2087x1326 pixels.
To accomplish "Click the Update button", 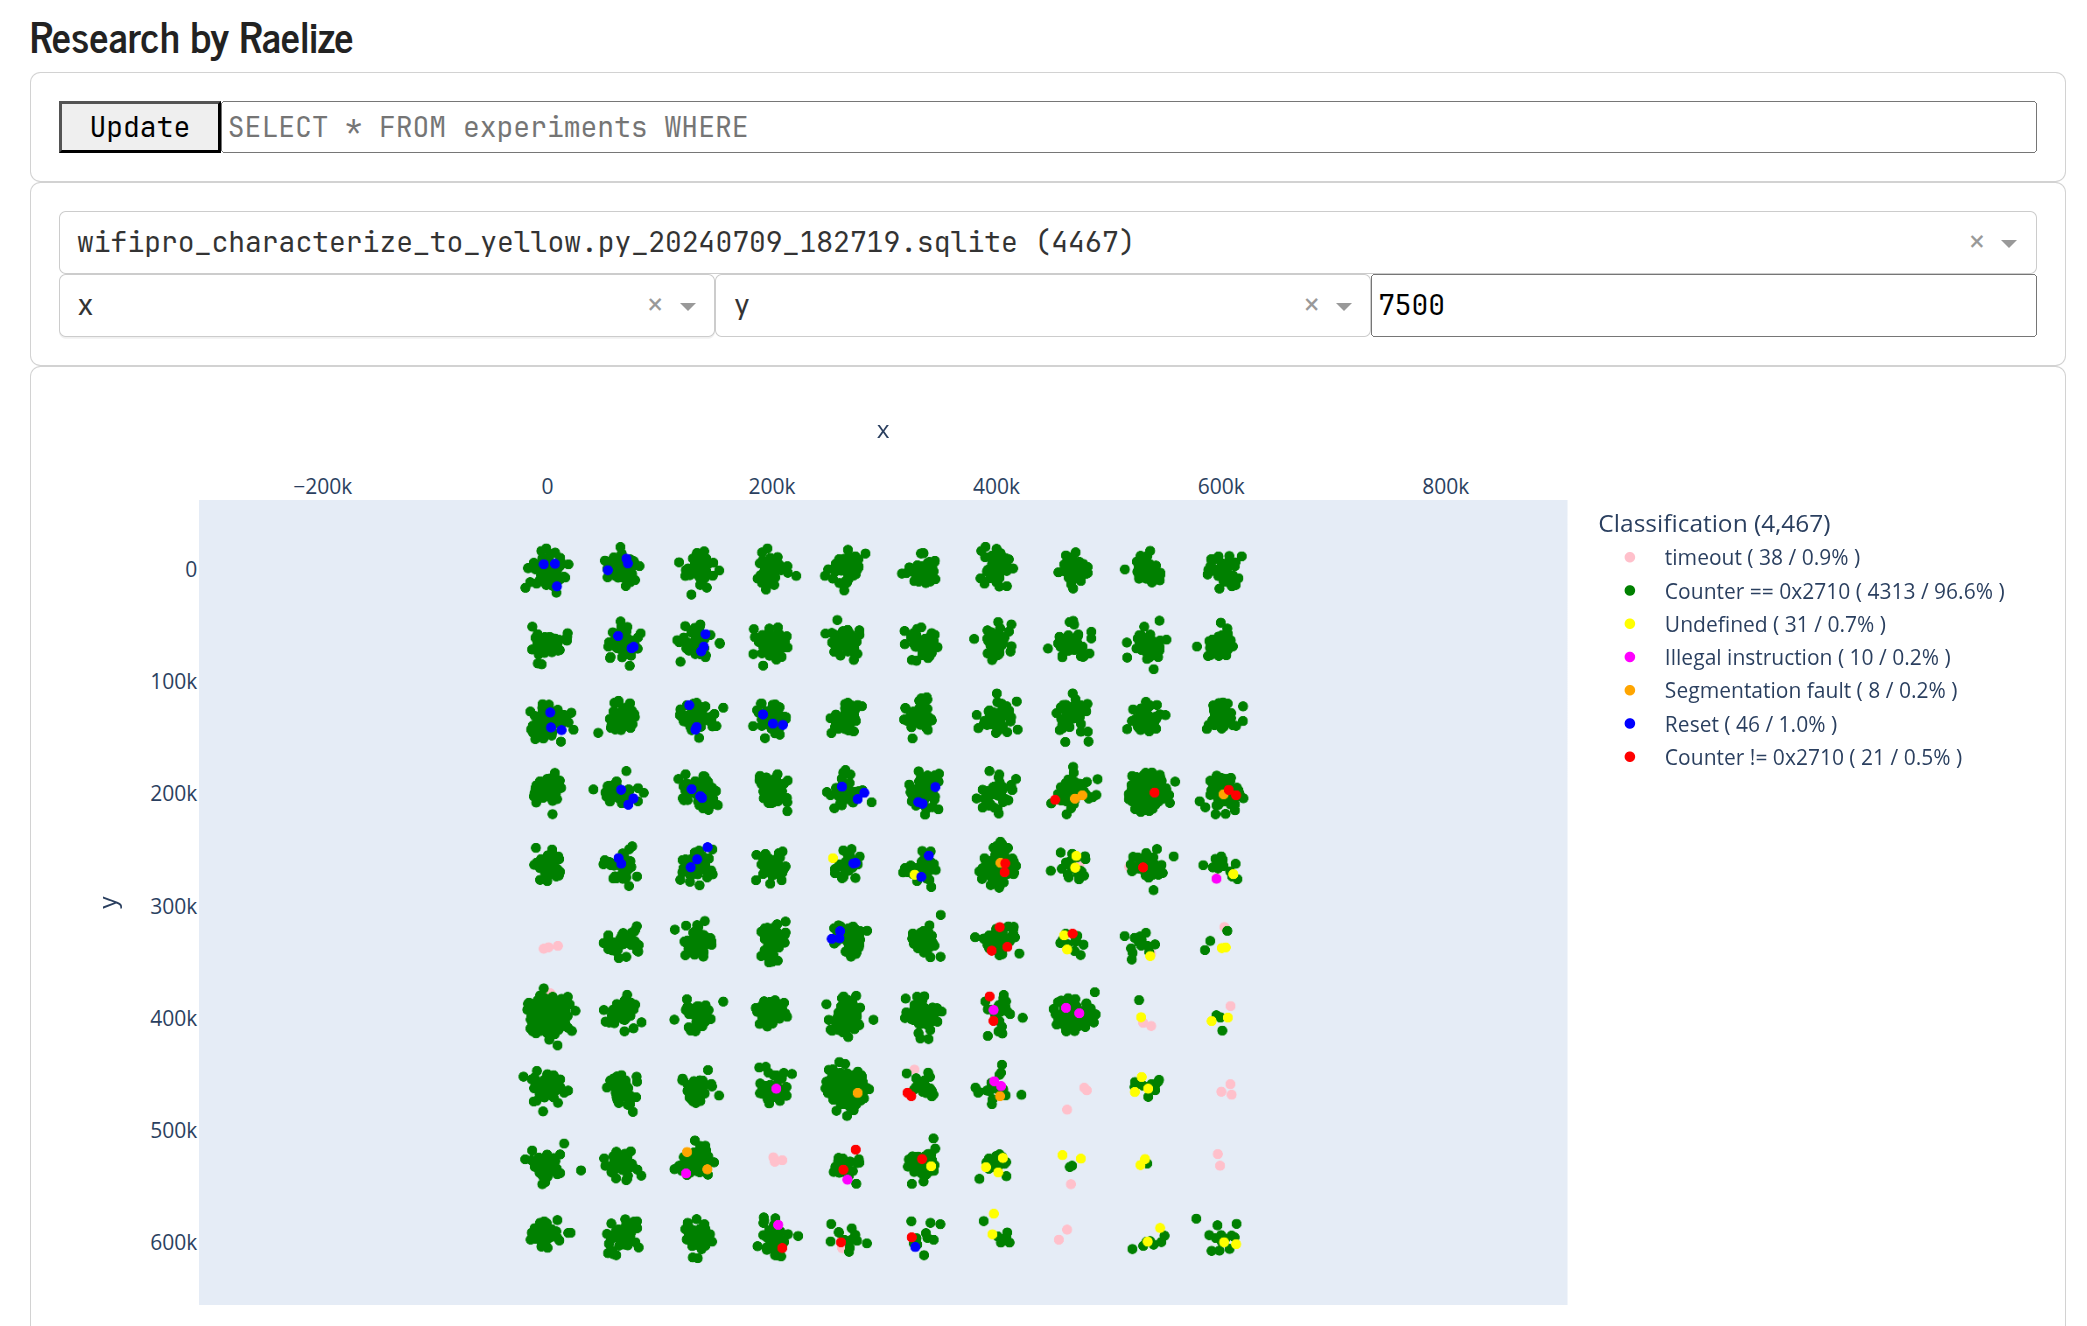I will coord(139,127).
